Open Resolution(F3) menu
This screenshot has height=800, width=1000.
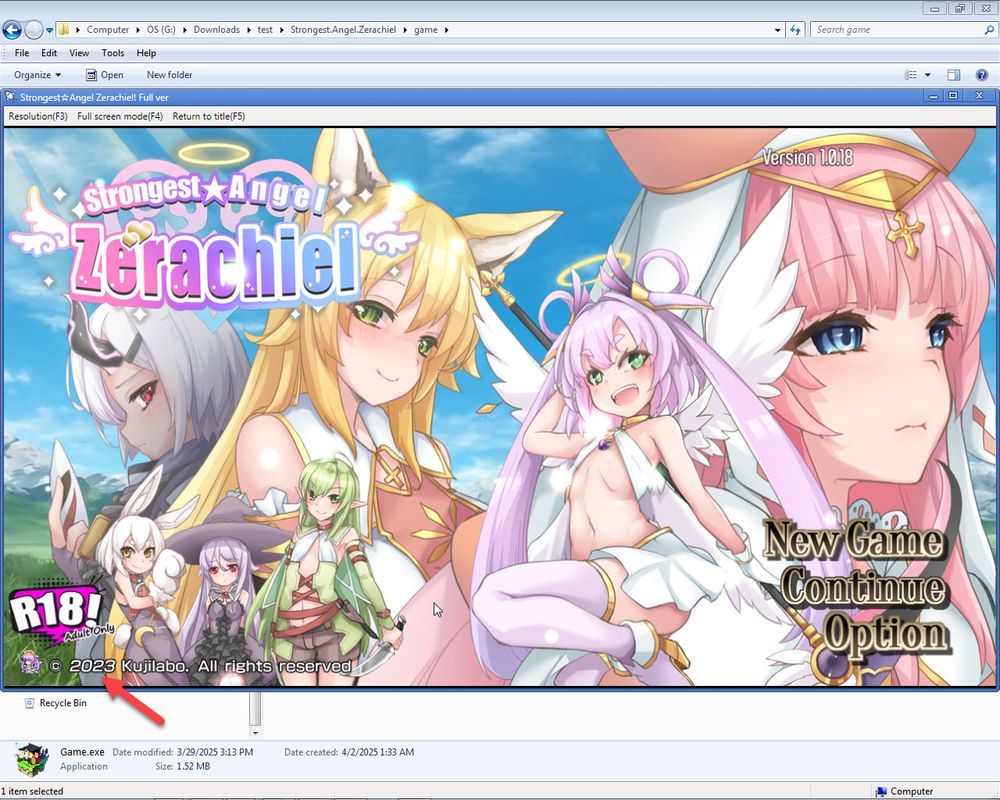pyautogui.click(x=38, y=116)
